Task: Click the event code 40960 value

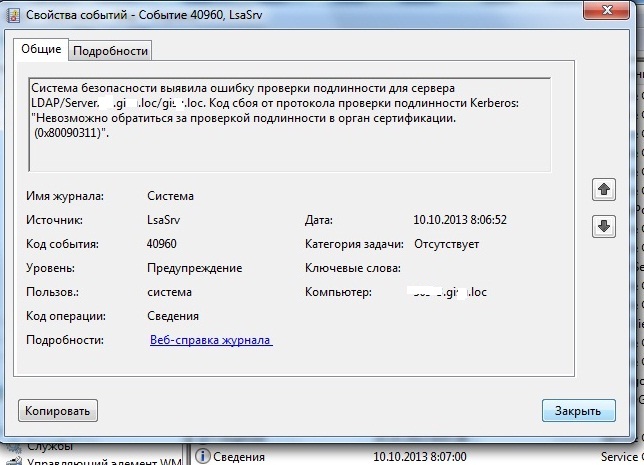Action: click(x=161, y=244)
